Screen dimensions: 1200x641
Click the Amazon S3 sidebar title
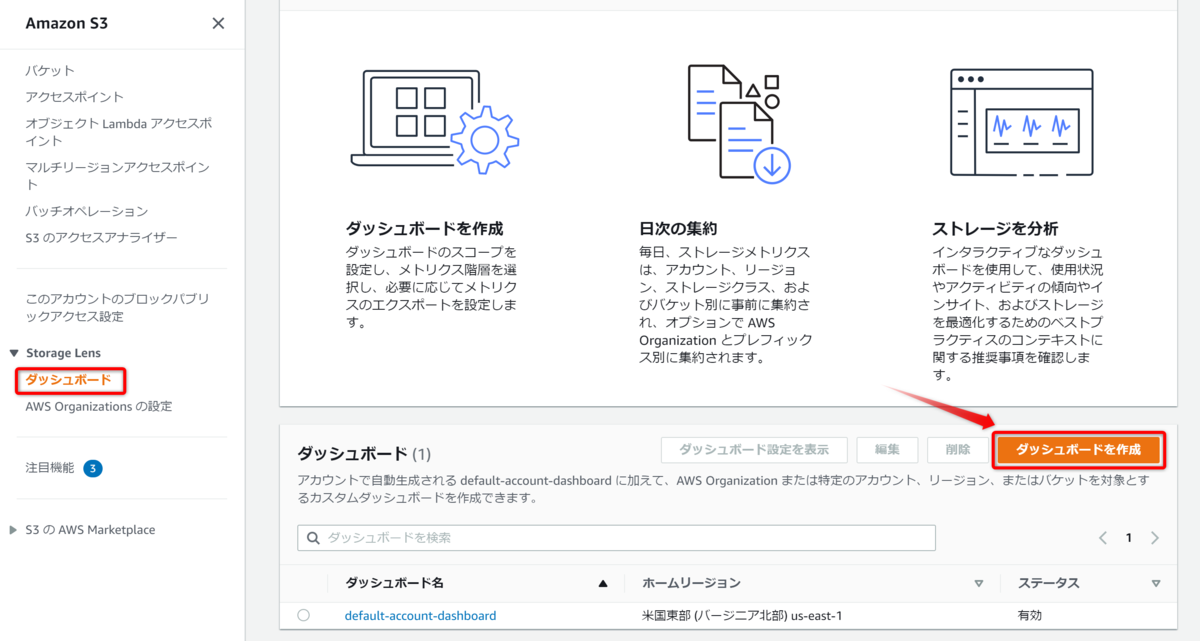coord(67,23)
